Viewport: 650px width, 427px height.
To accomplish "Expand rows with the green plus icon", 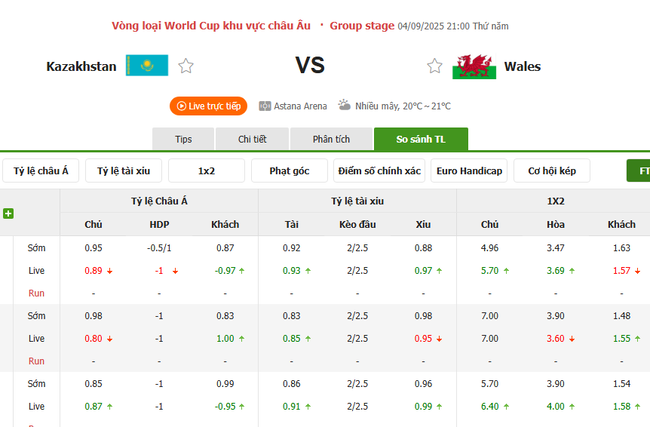I will pos(8,213).
